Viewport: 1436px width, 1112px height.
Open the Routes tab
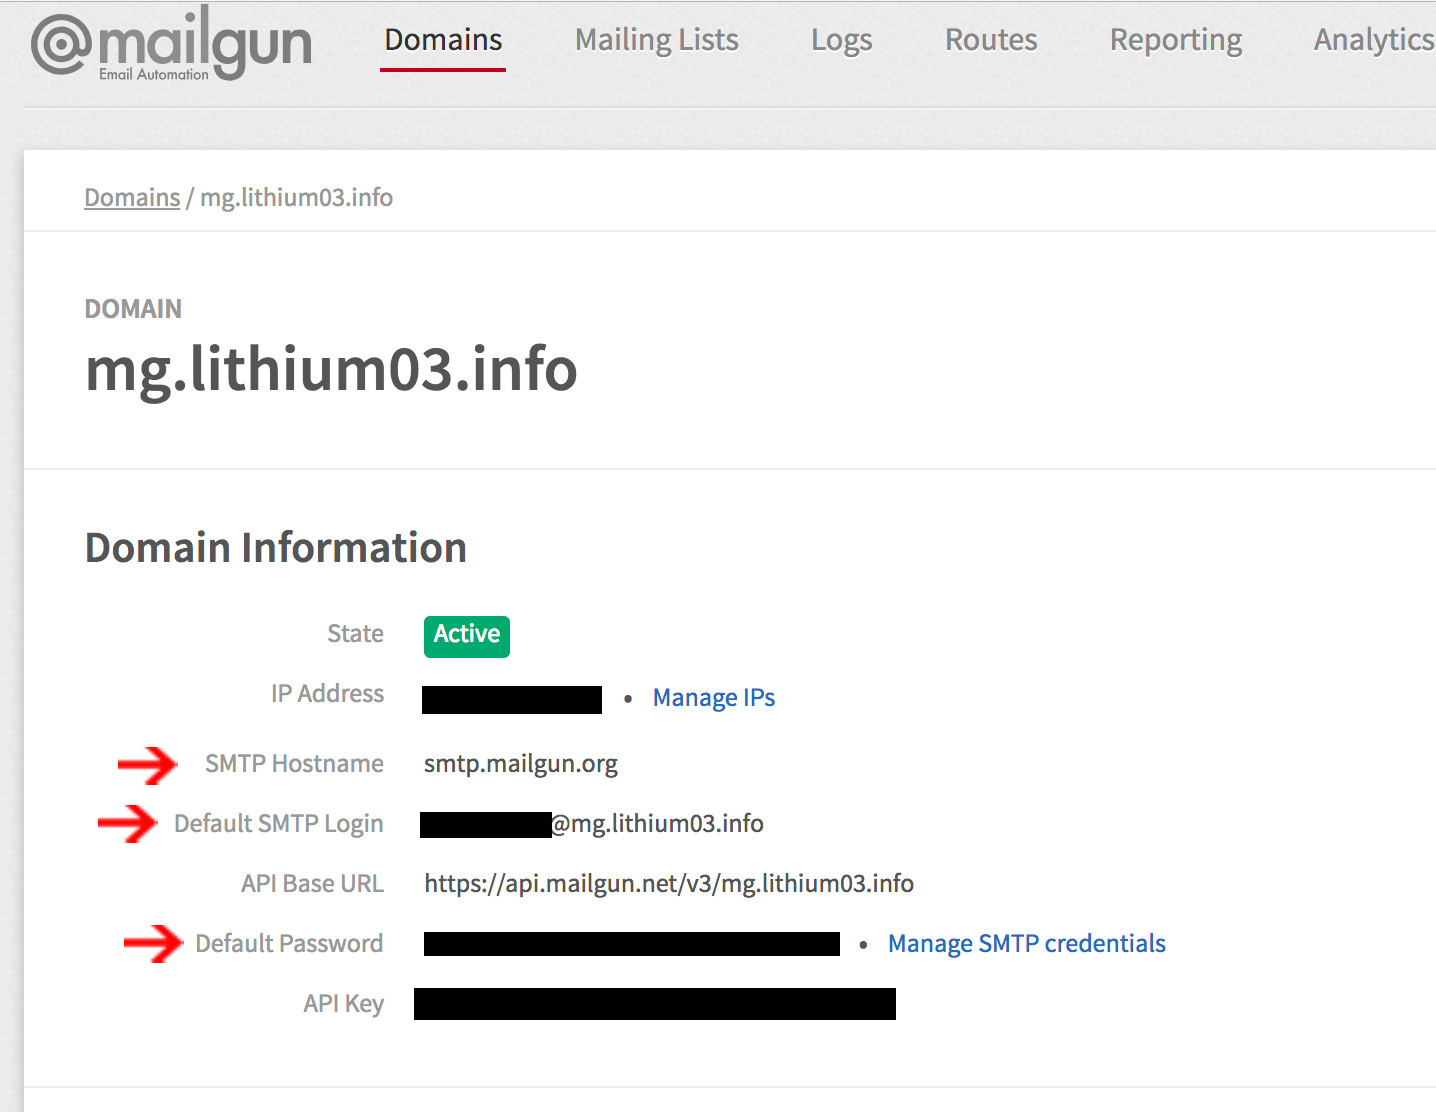coord(991,40)
